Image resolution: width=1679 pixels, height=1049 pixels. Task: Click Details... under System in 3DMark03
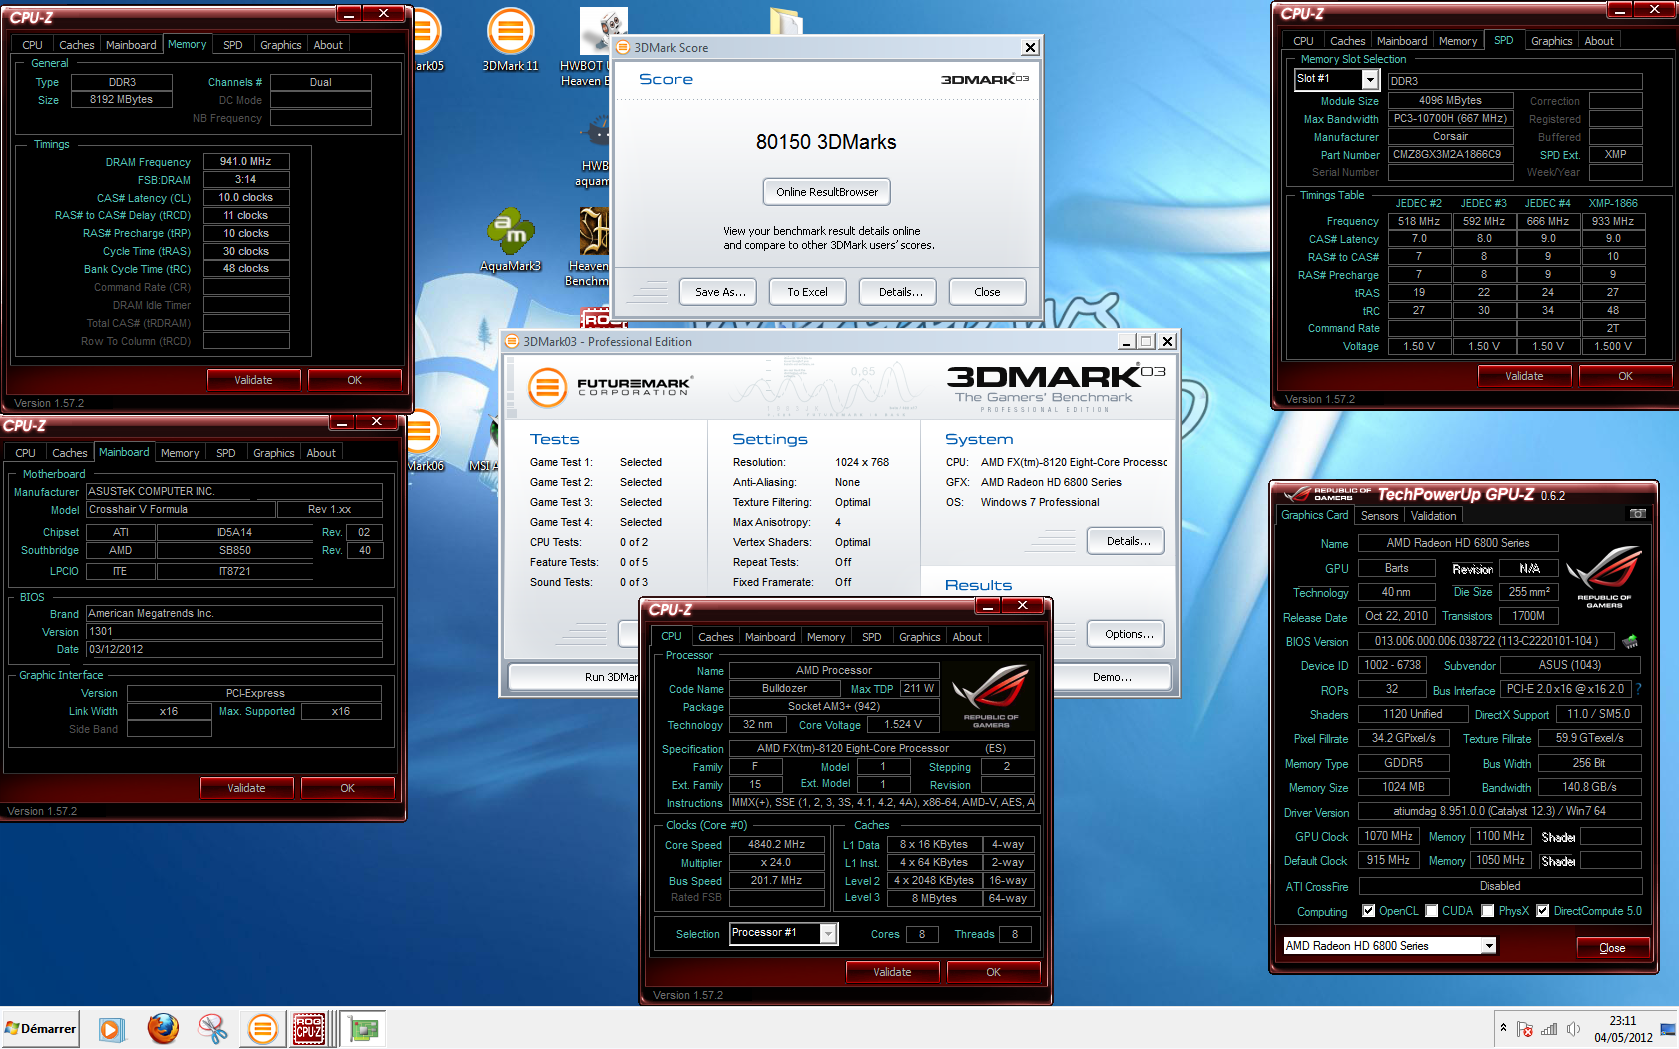pyautogui.click(x=1128, y=541)
